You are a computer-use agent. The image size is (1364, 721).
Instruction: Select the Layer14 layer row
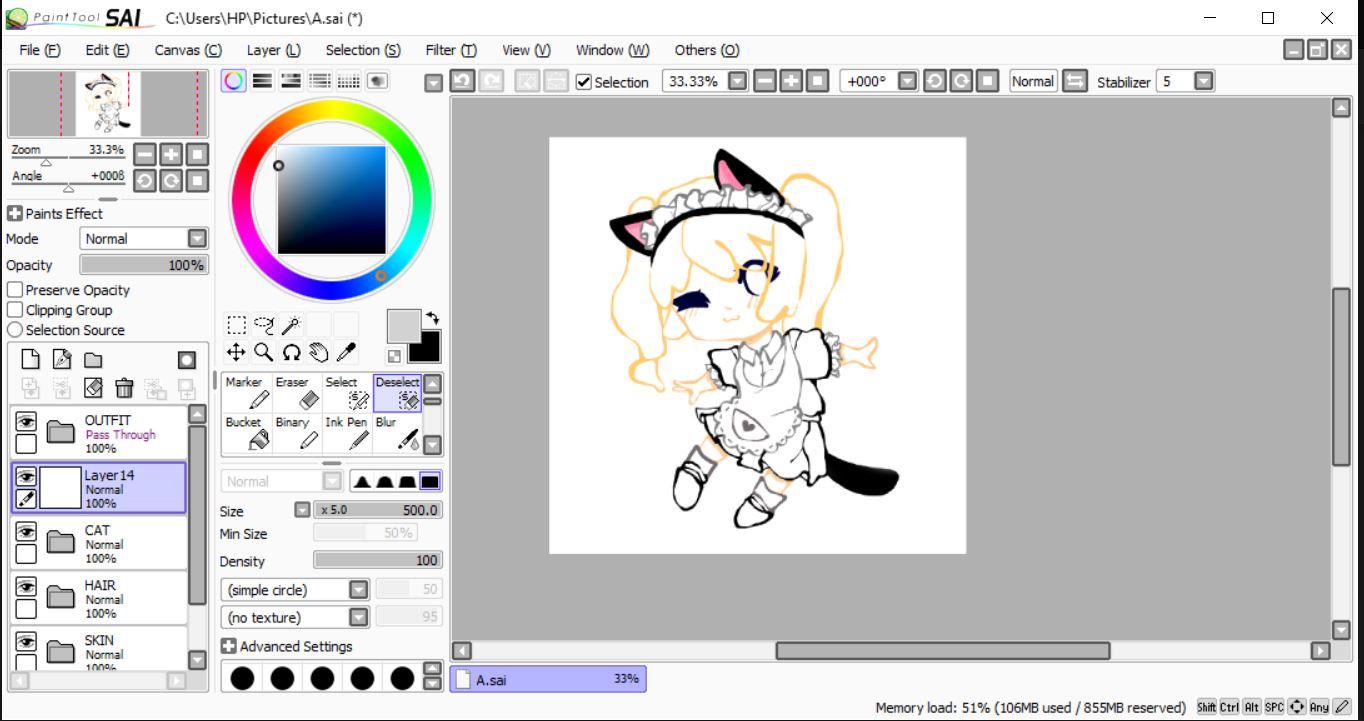coord(99,488)
